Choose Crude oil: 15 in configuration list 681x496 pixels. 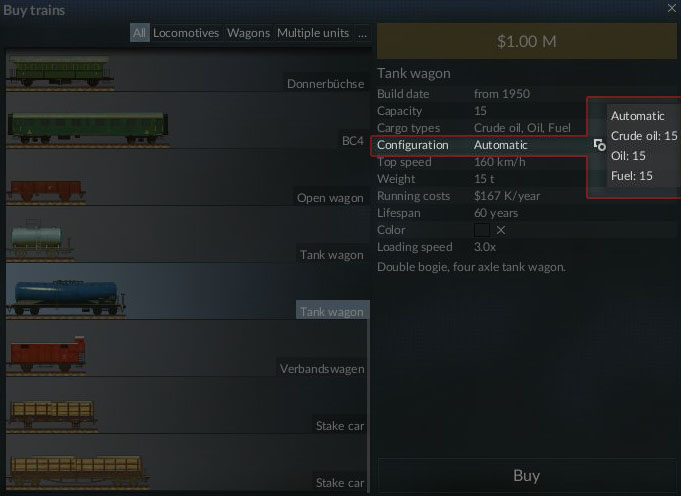coord(644,136)
